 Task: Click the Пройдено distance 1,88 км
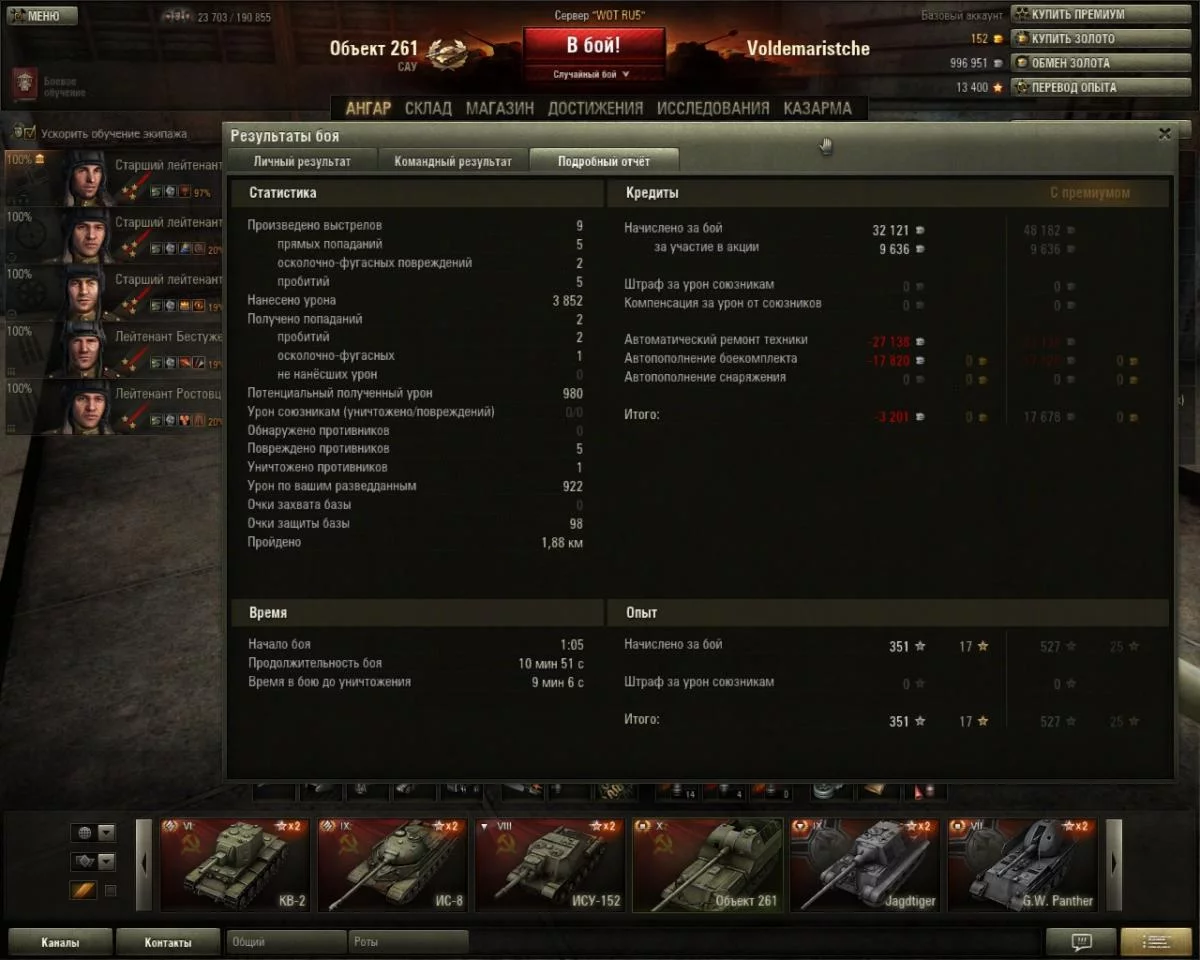click(562, 543)
